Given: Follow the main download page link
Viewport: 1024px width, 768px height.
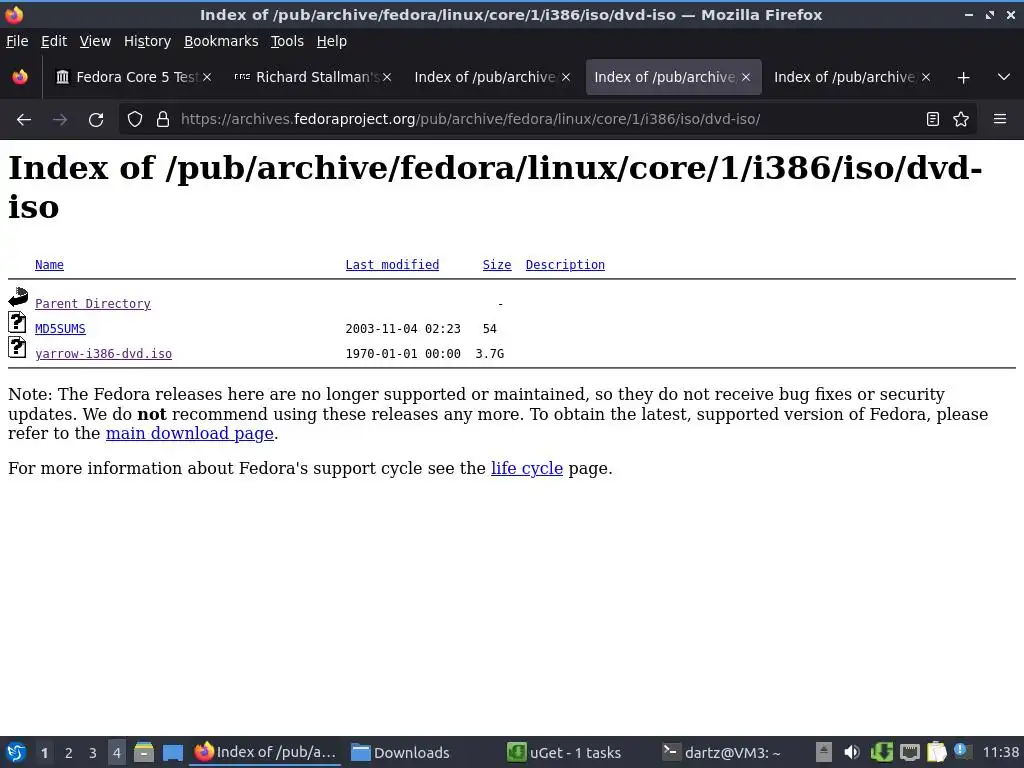Looking at the screenshot, I should click(x=189, y=434).
